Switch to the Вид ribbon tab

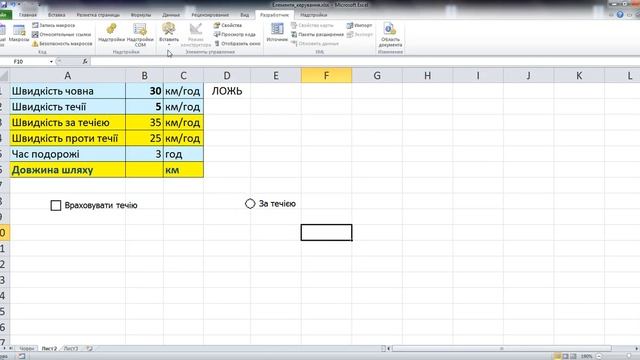point(244,15)
